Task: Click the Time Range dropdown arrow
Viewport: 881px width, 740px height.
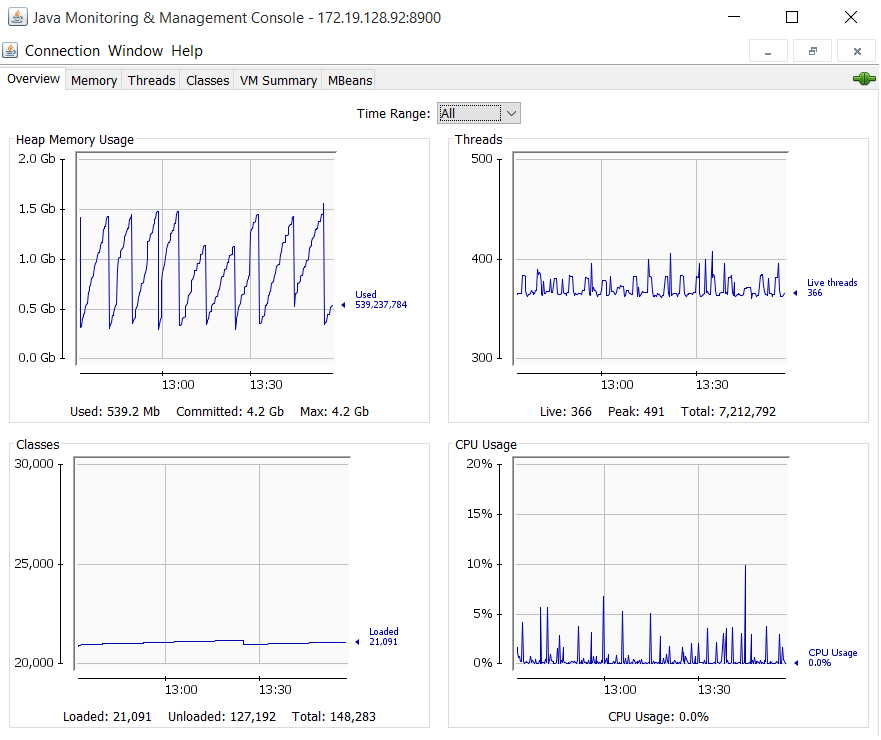Action: (x=511, y=113)
